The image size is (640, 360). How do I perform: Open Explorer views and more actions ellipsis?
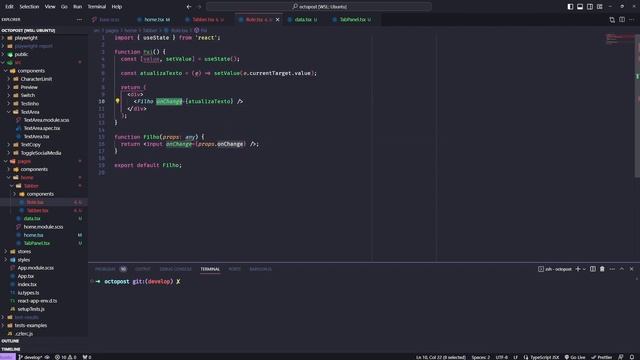79,19
